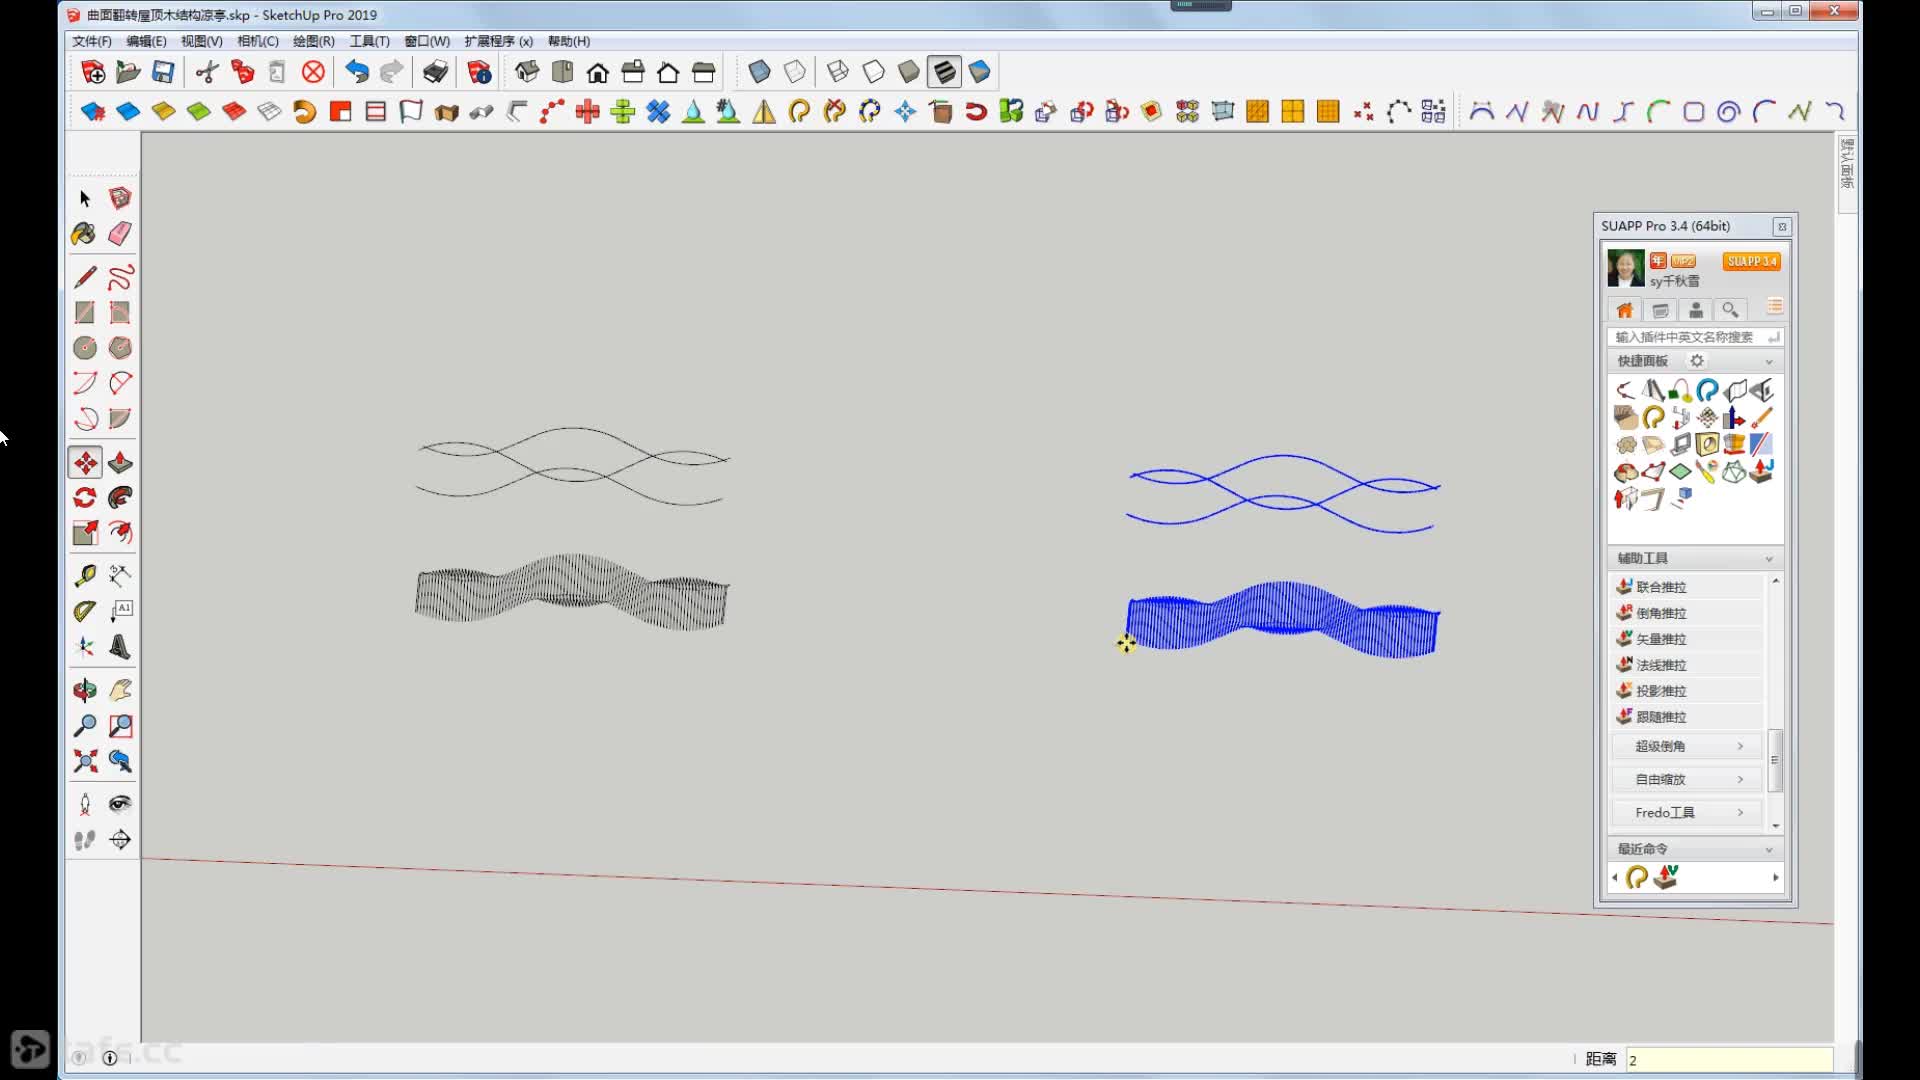
Task: Pick the 3D Text tool
Action: point(120,647)
